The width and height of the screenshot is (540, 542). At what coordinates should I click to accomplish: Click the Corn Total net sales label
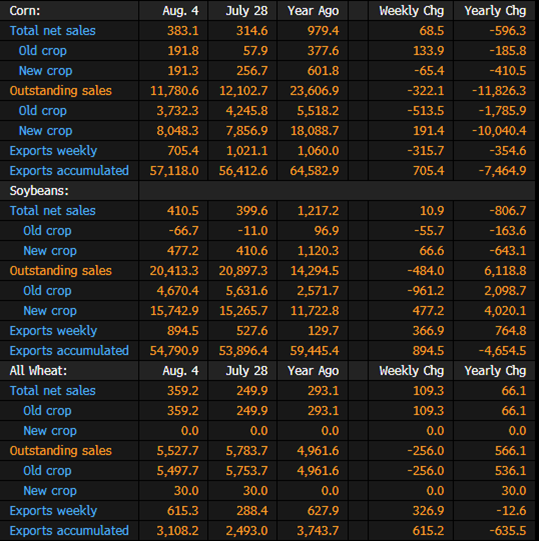(x=53, y=31)
